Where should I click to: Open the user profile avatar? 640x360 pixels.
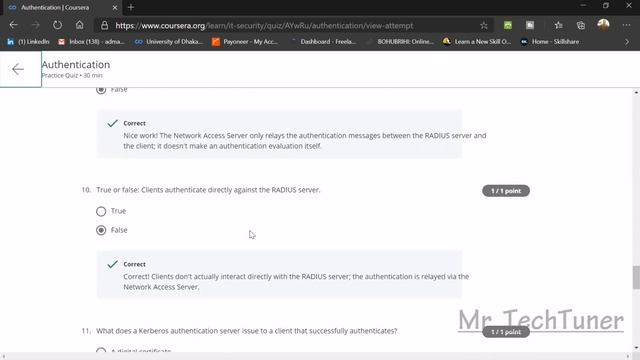click(603, 25)
